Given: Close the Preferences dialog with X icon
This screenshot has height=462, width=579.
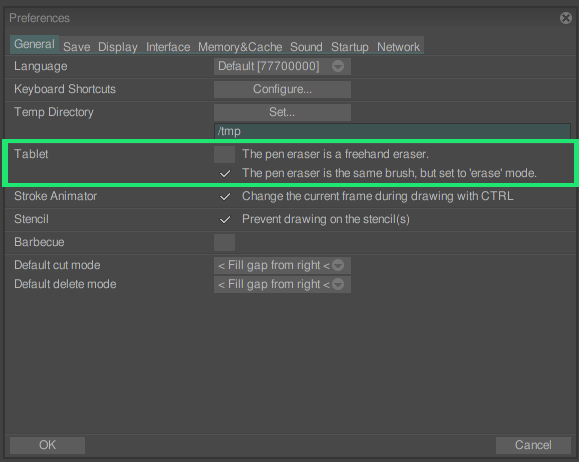Looking at the screenshot, I should click(x=565, y=18).
